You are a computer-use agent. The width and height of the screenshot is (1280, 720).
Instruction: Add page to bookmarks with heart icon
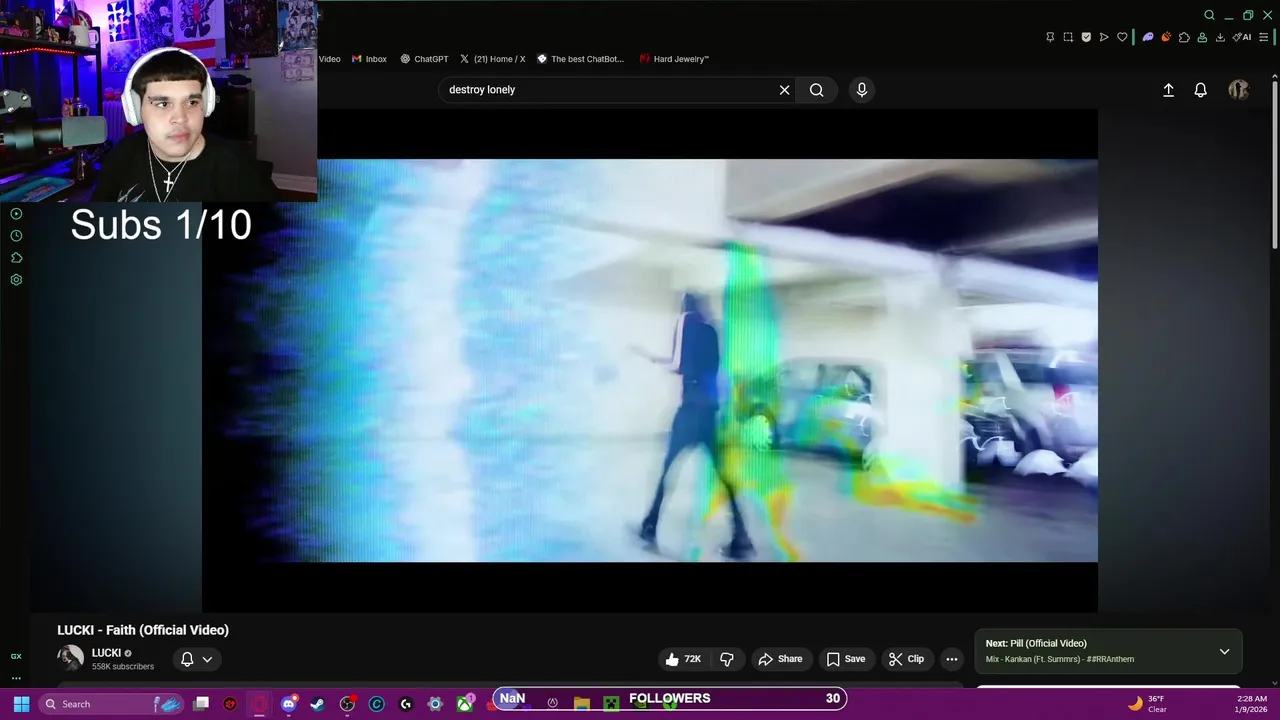[1122, 37]
